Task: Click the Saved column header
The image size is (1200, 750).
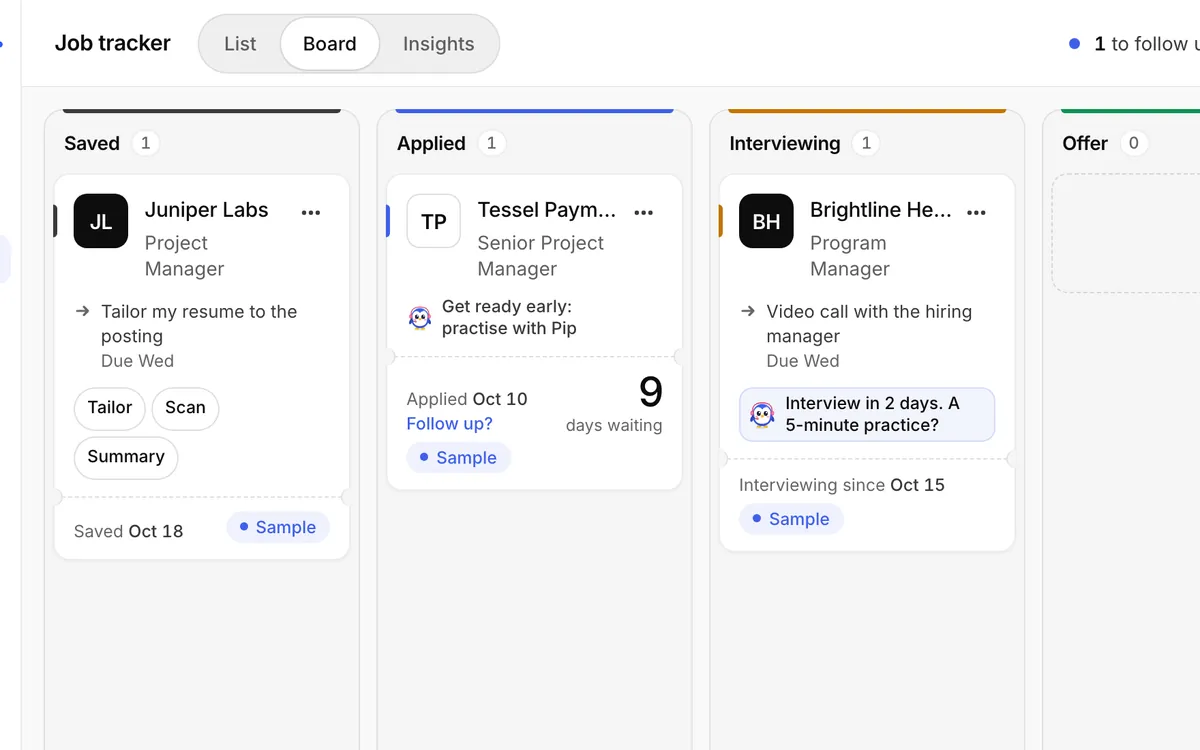Action: [x=92, y=143]
